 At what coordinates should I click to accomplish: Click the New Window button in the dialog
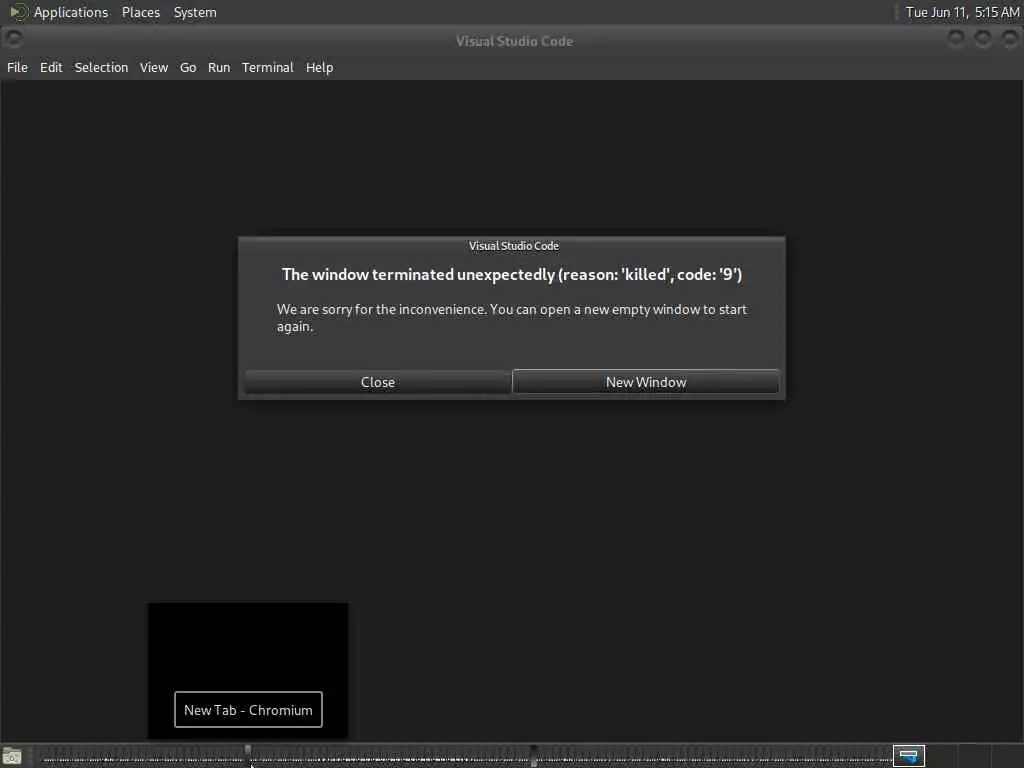click(645, 382)
